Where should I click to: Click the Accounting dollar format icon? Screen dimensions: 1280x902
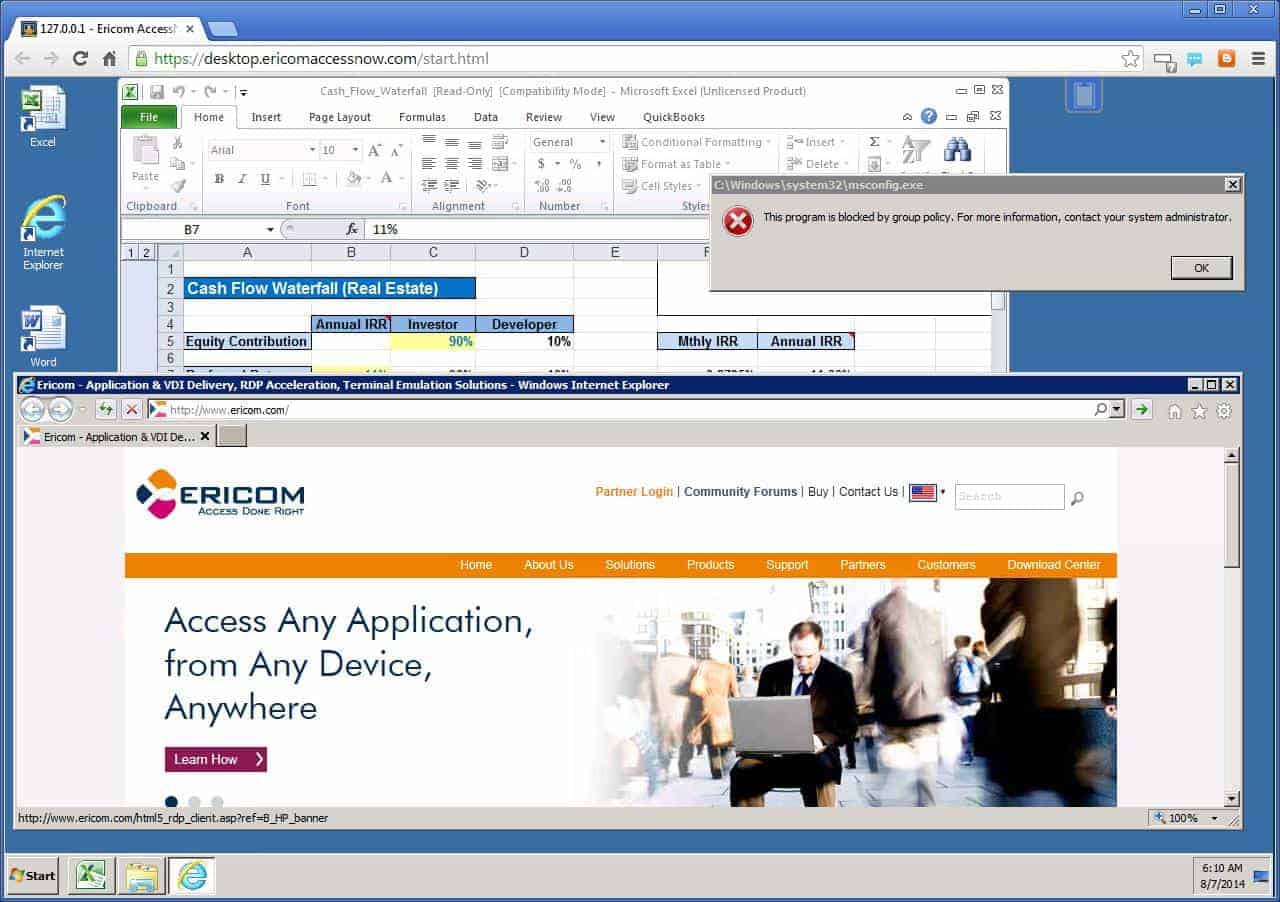[542, 164]
